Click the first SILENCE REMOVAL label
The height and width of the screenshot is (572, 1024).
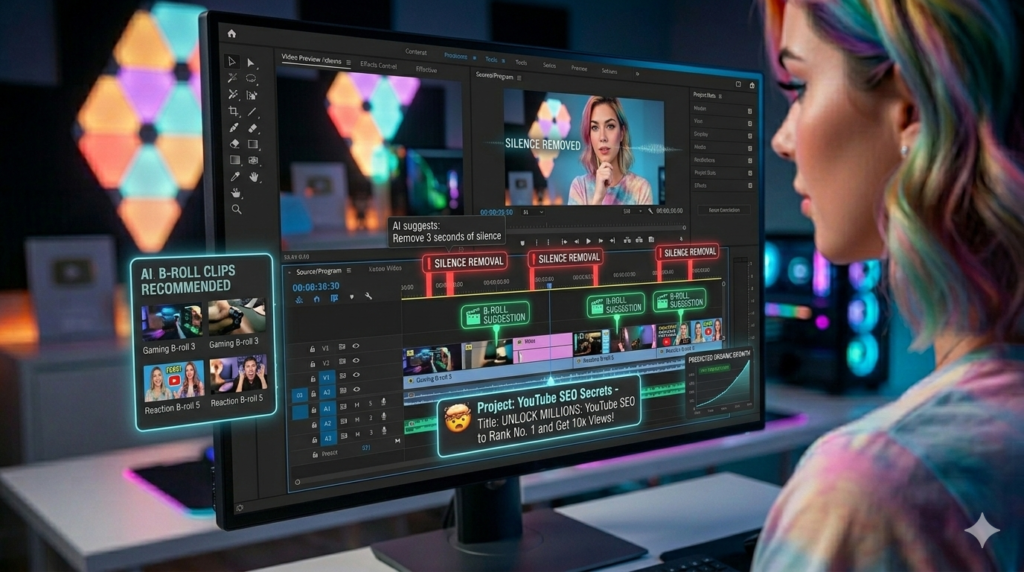[464, 262]
